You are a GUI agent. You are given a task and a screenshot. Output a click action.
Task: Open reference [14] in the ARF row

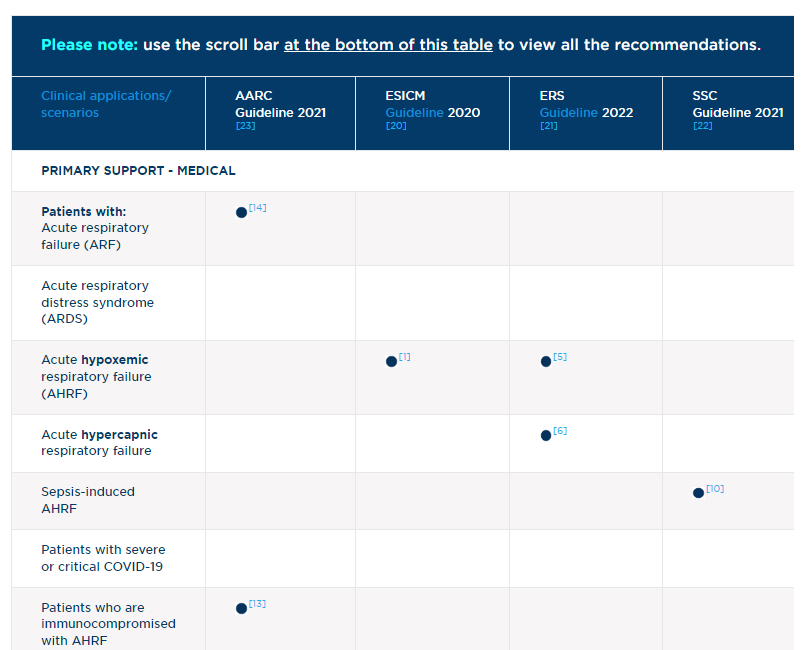tap(258, 208)
